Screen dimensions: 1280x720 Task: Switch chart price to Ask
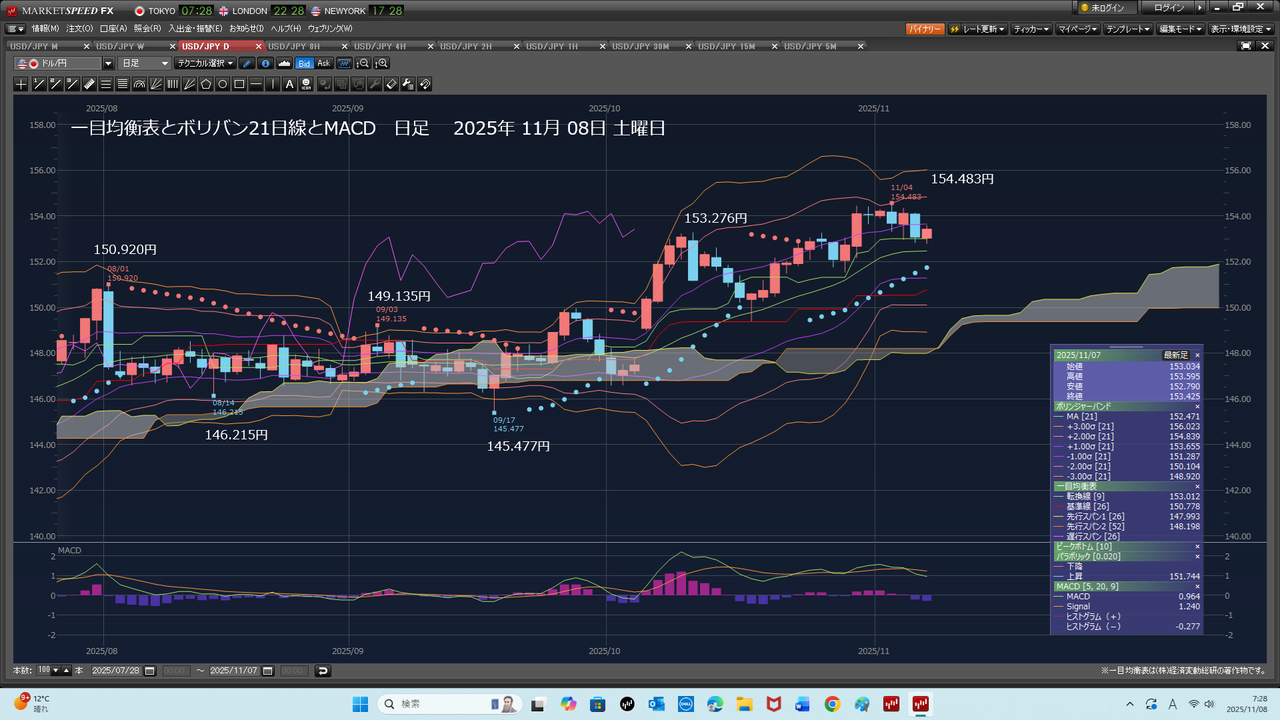(323, 63)
